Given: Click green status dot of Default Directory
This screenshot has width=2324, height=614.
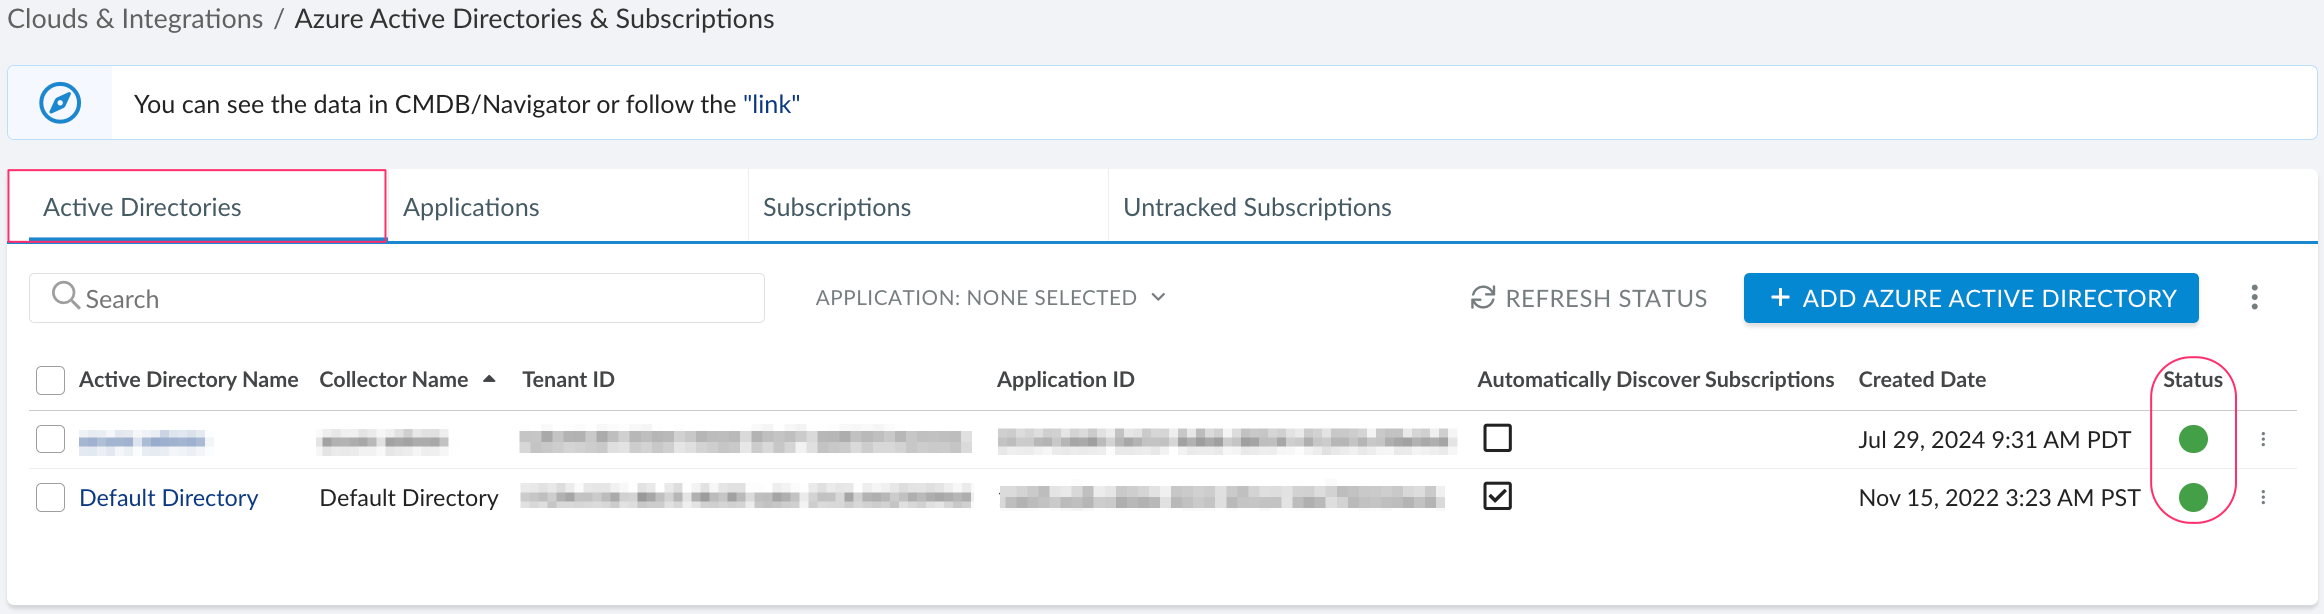Looking at the screenshot, I should 2192,497.
